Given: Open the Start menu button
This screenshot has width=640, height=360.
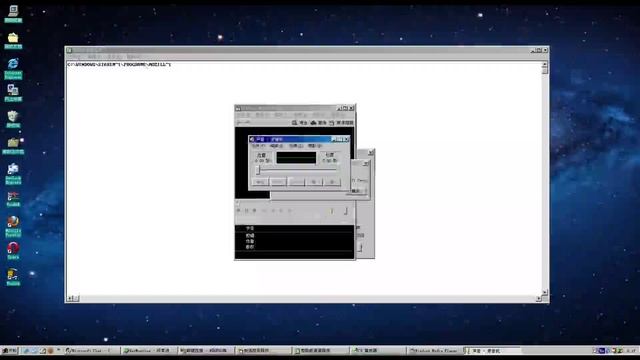Looking at the screenshot, I should pos(10,351).
